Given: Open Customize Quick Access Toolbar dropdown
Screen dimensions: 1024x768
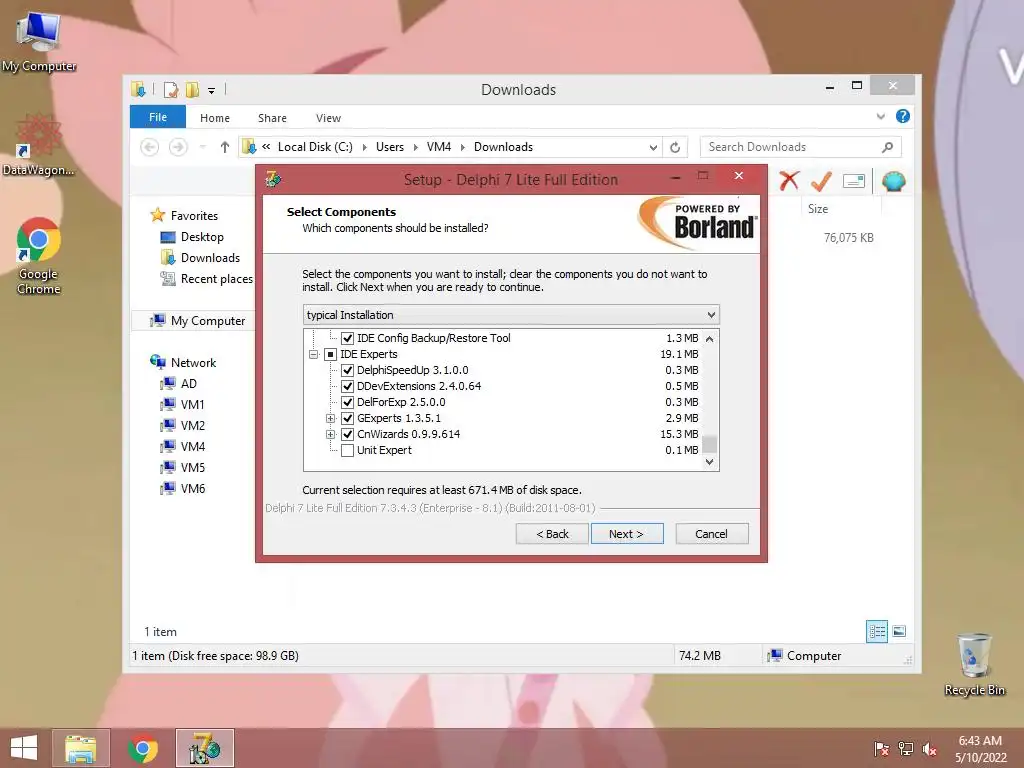Looking at the screenshot, I should tap(212, 91).
